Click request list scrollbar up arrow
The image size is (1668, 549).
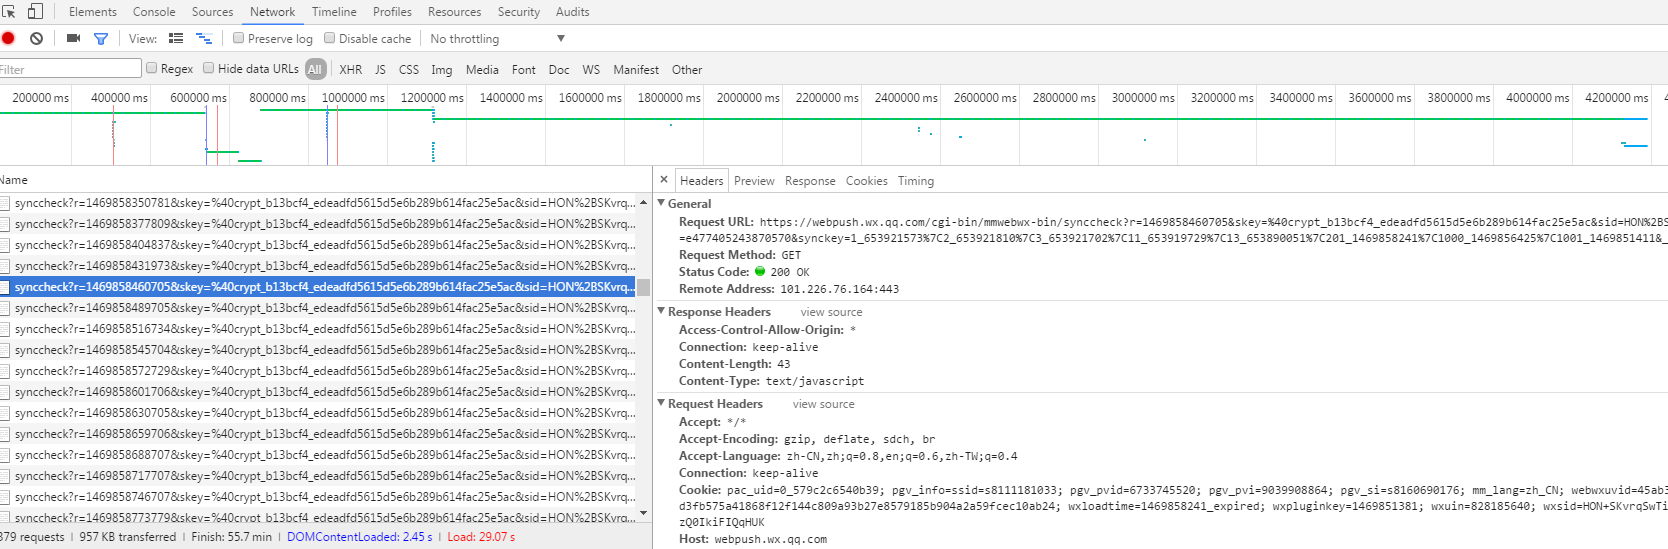(643, 202)
